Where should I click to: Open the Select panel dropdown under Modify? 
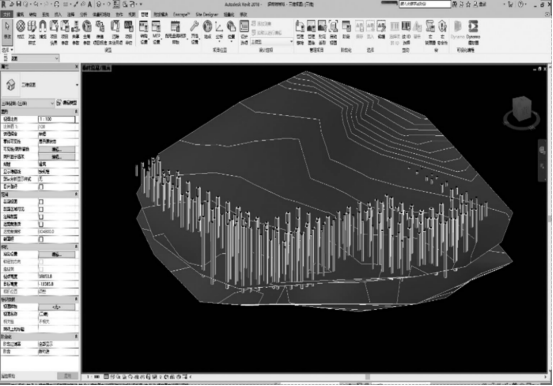click(x=7, y=50)
